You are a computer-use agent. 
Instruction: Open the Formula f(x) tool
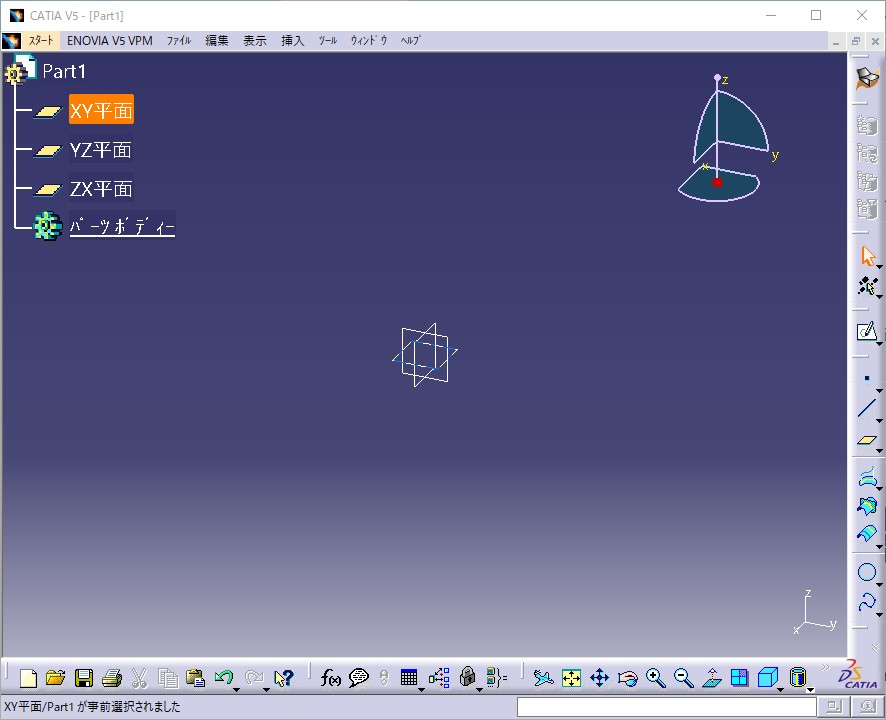tap(331, 678)
